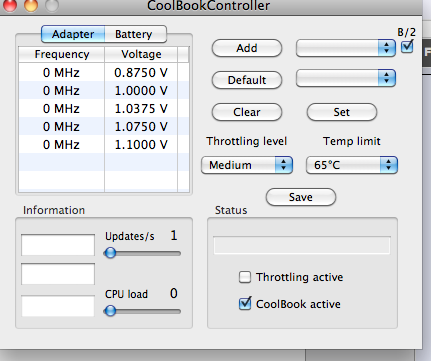
Task: Click the empty Status text field
Action: [x=302, y=245]
